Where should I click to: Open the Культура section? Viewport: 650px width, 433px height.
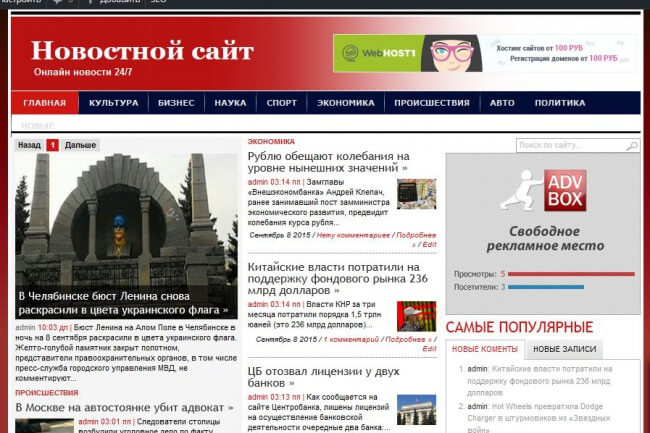click(114, 103)
